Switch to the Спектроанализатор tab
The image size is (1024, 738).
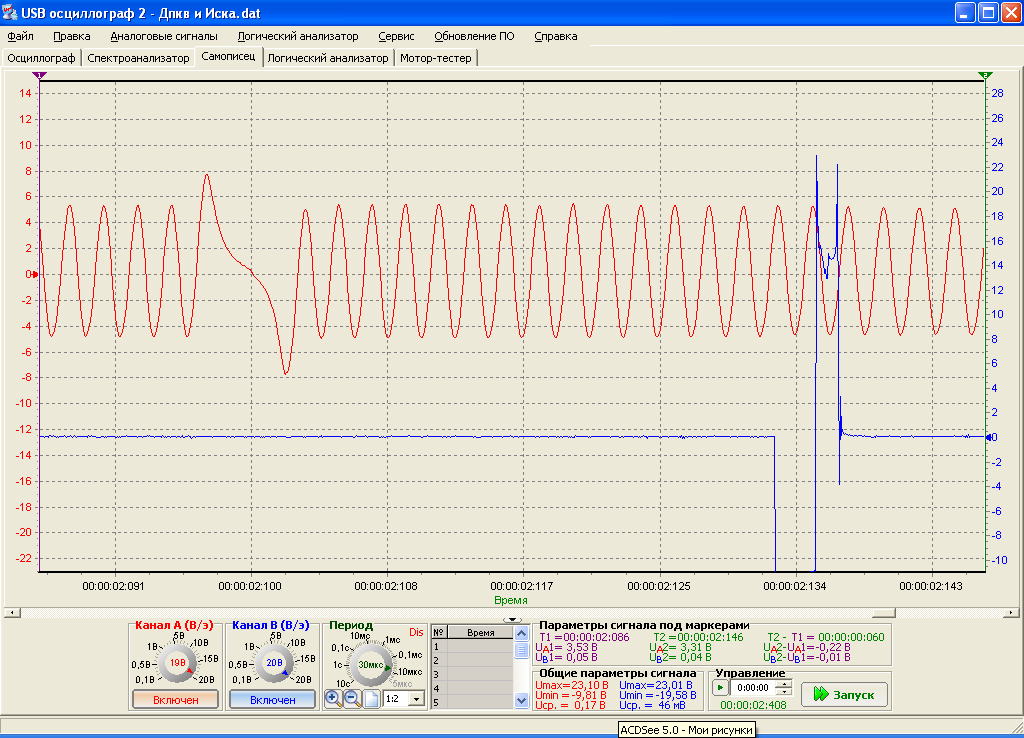(x=138, y=58)
